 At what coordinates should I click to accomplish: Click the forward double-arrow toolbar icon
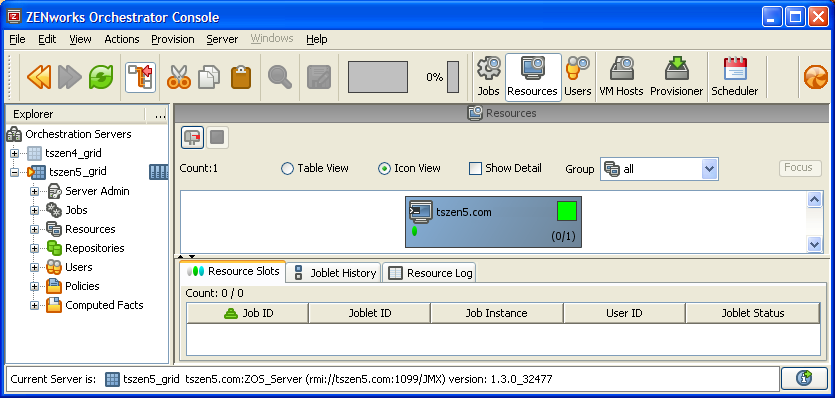tap(70, 77)
